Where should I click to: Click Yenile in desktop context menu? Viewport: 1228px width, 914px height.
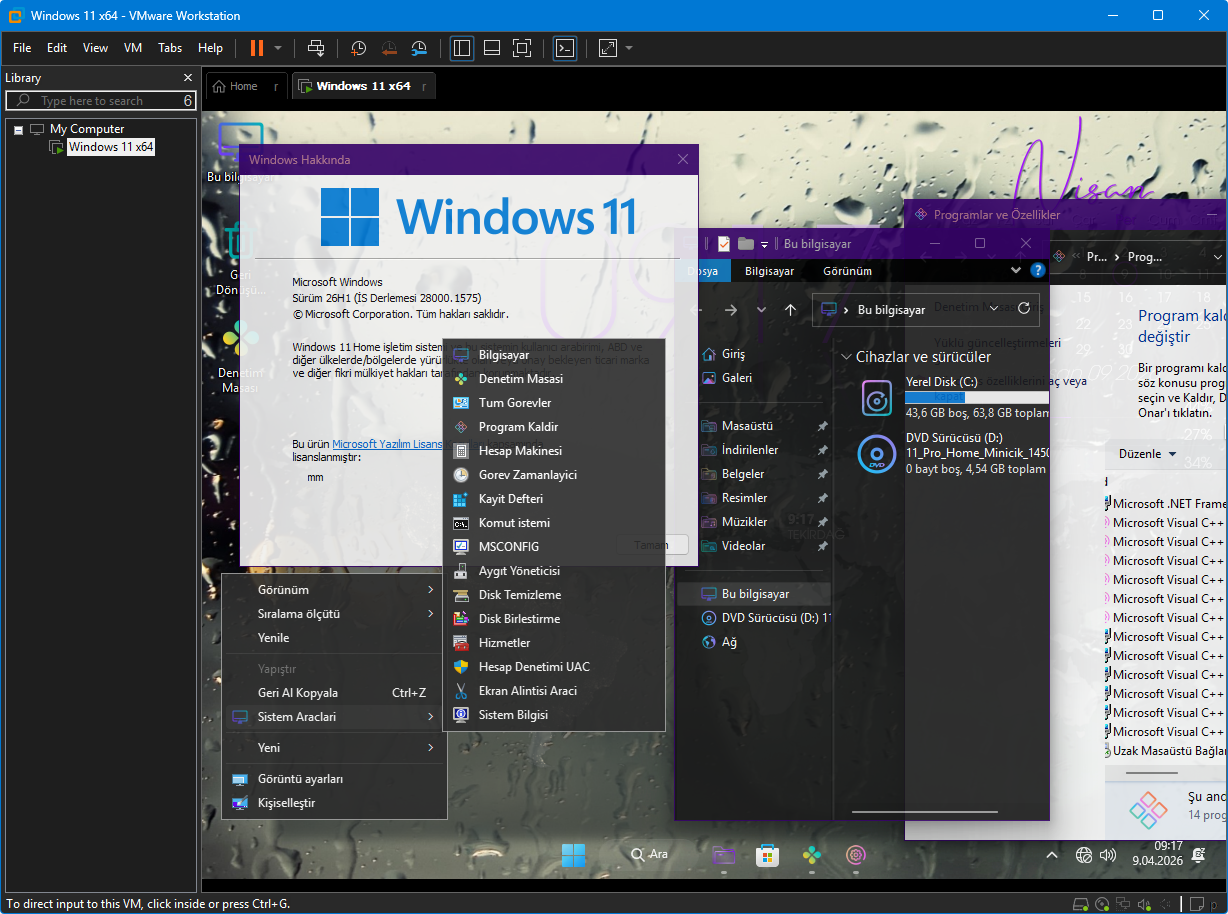332,638
